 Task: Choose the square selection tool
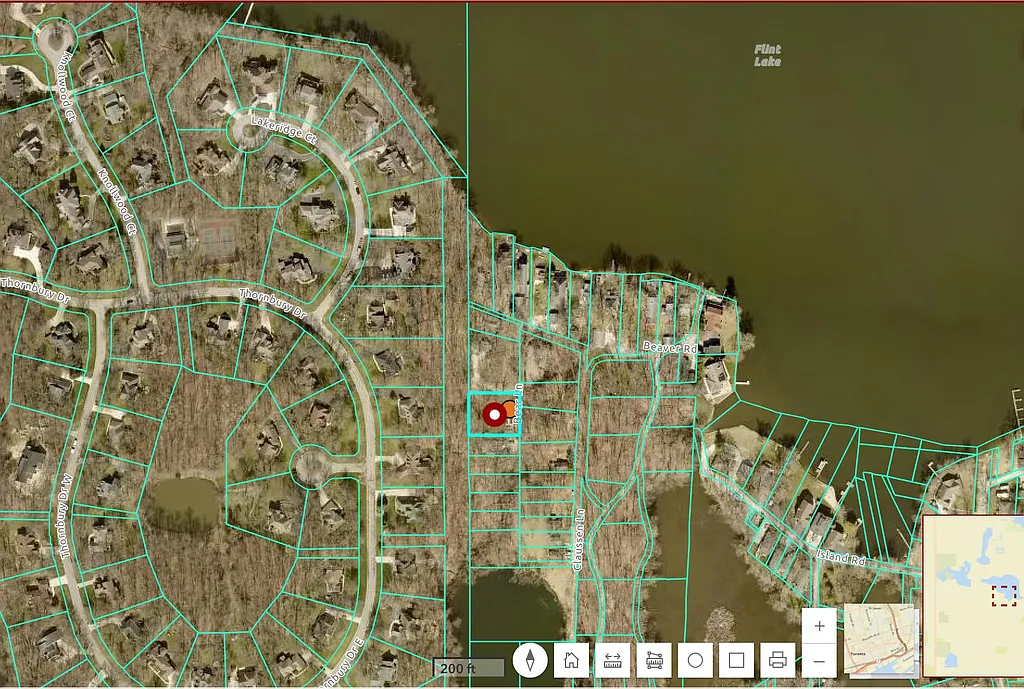pos(736,660)
